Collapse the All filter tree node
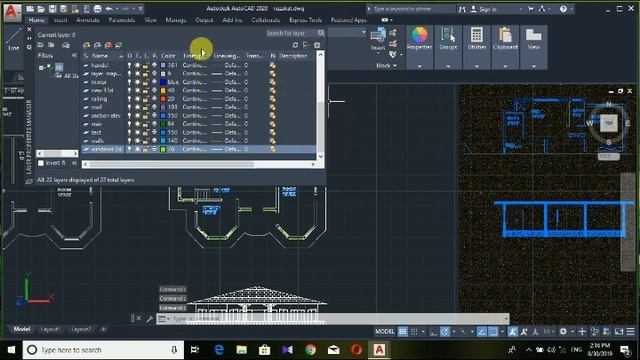This screenshot has height=360, width=640. pos(41,67)
